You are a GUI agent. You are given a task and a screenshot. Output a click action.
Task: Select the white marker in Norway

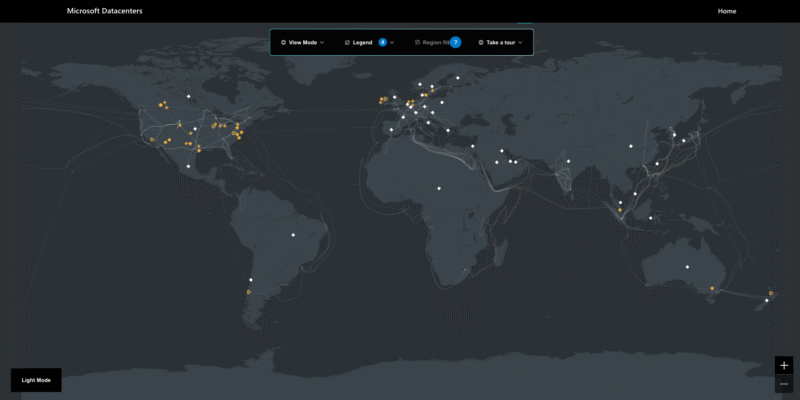pyautogui.click(x=420, y=84)
